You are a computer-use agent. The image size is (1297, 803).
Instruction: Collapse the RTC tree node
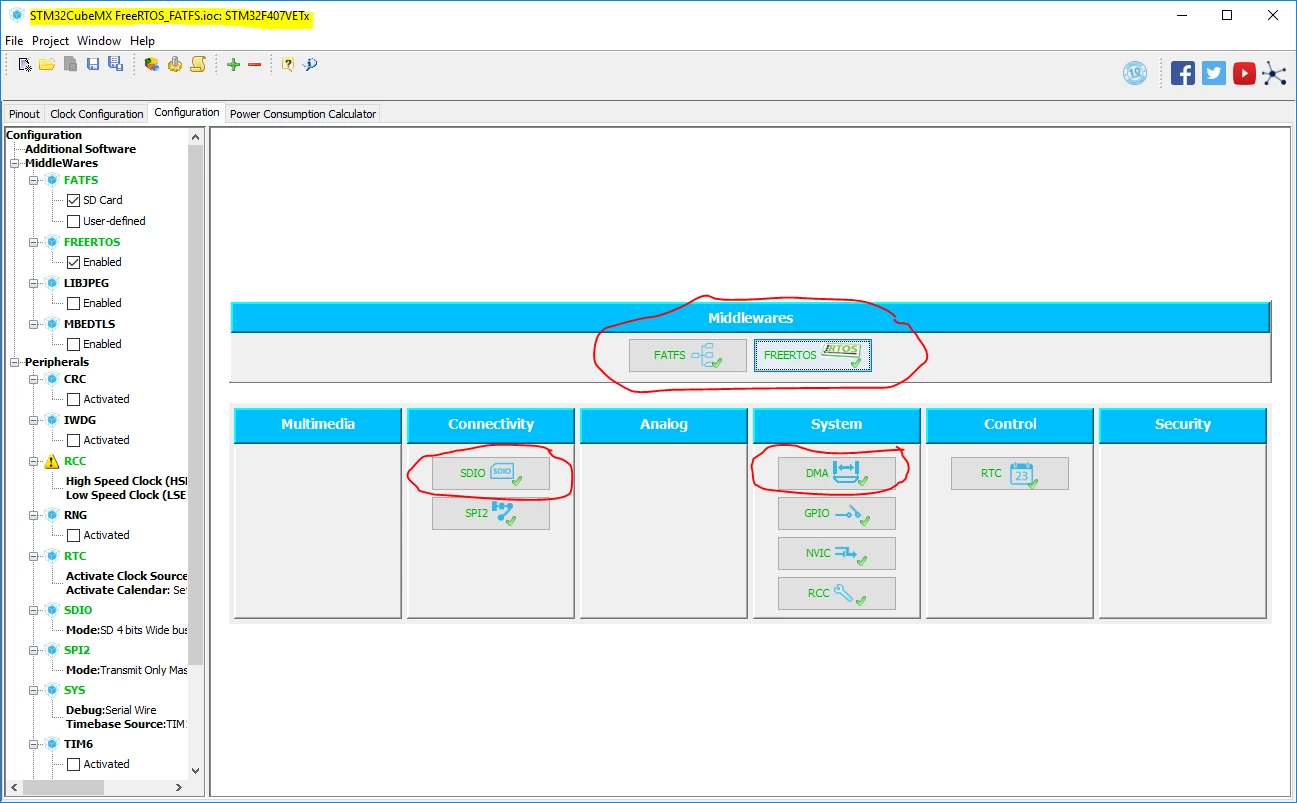coord(33,556)
